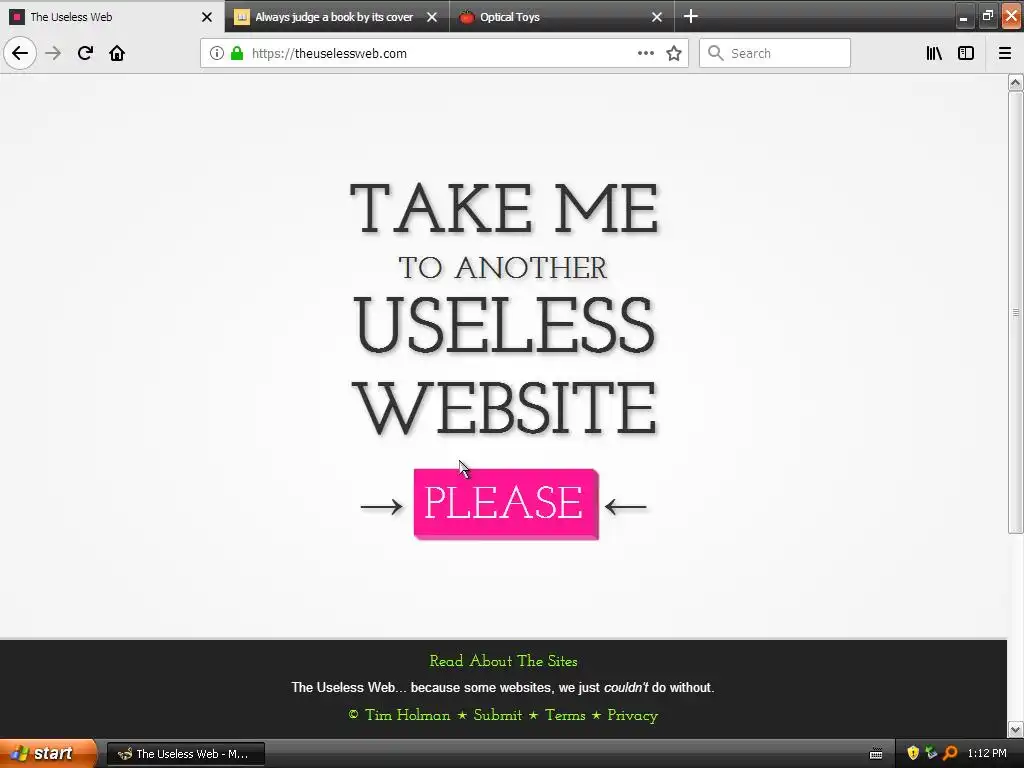Grab the vertical scrollbar thumb
The image size is (1024, 768).
pos(1015,312)
